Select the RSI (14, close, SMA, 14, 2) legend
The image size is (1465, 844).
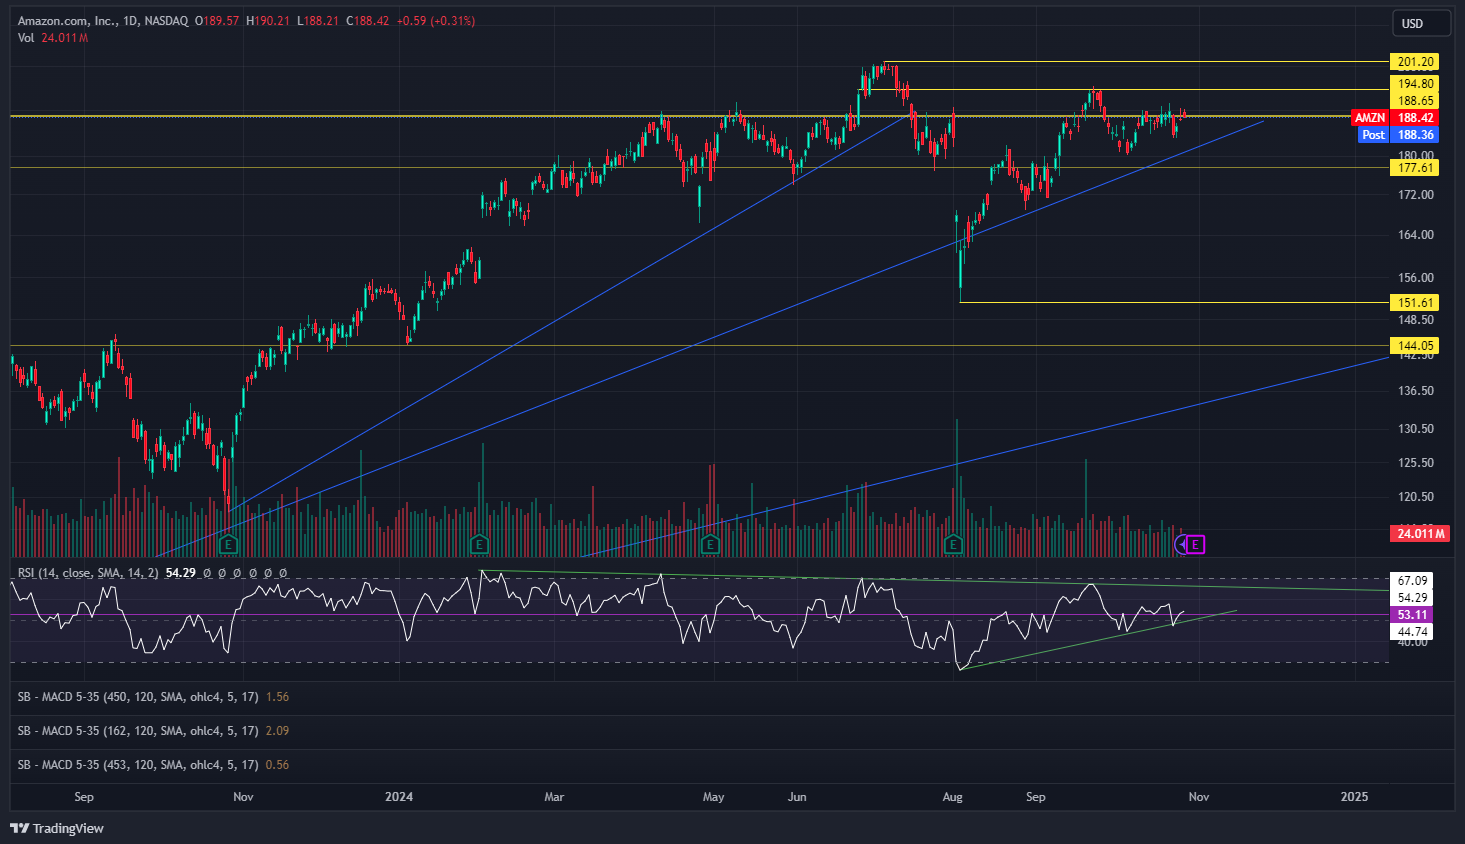[88, 573]
